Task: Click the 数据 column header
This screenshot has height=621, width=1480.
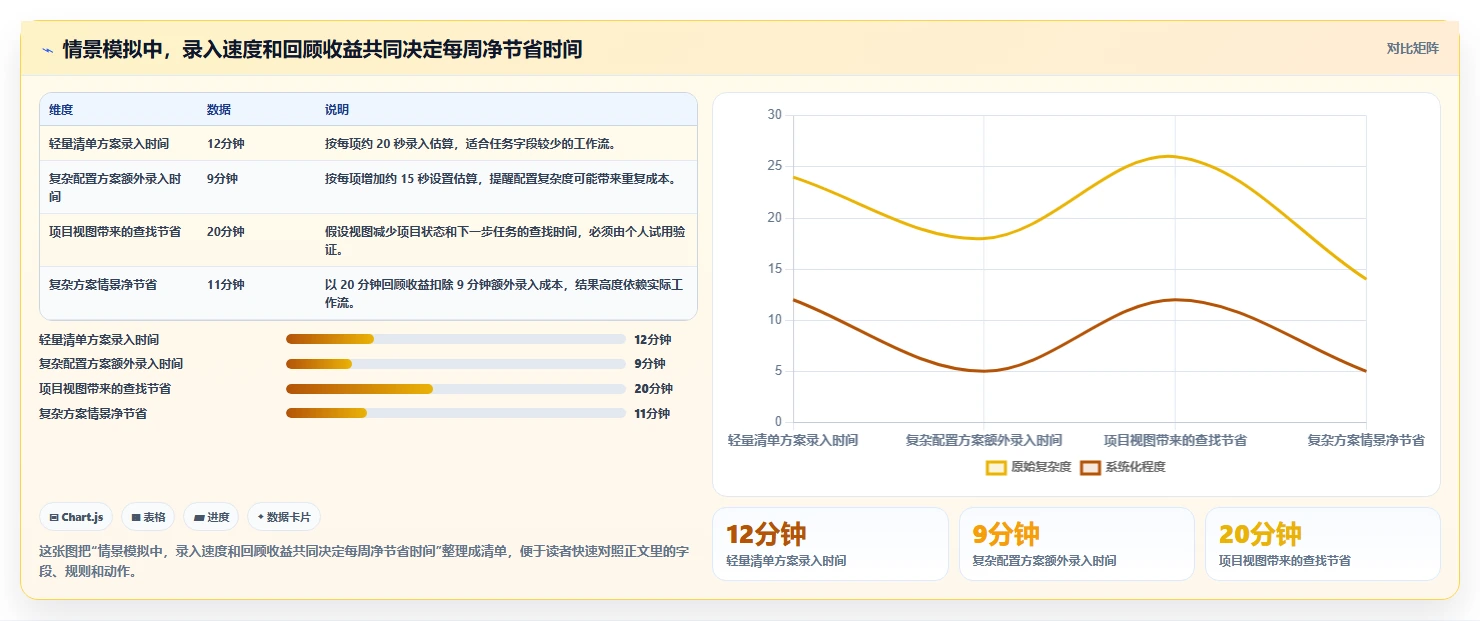Action: pos(219,110)
